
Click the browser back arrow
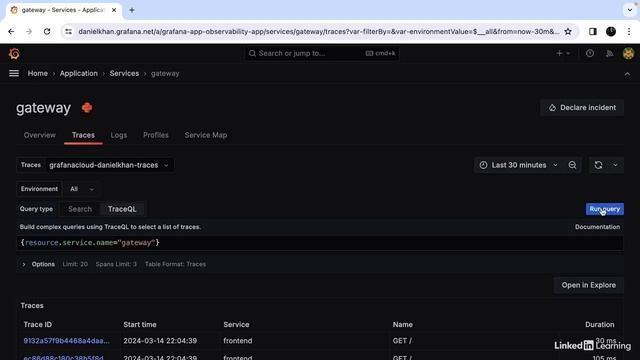[11, 31]
